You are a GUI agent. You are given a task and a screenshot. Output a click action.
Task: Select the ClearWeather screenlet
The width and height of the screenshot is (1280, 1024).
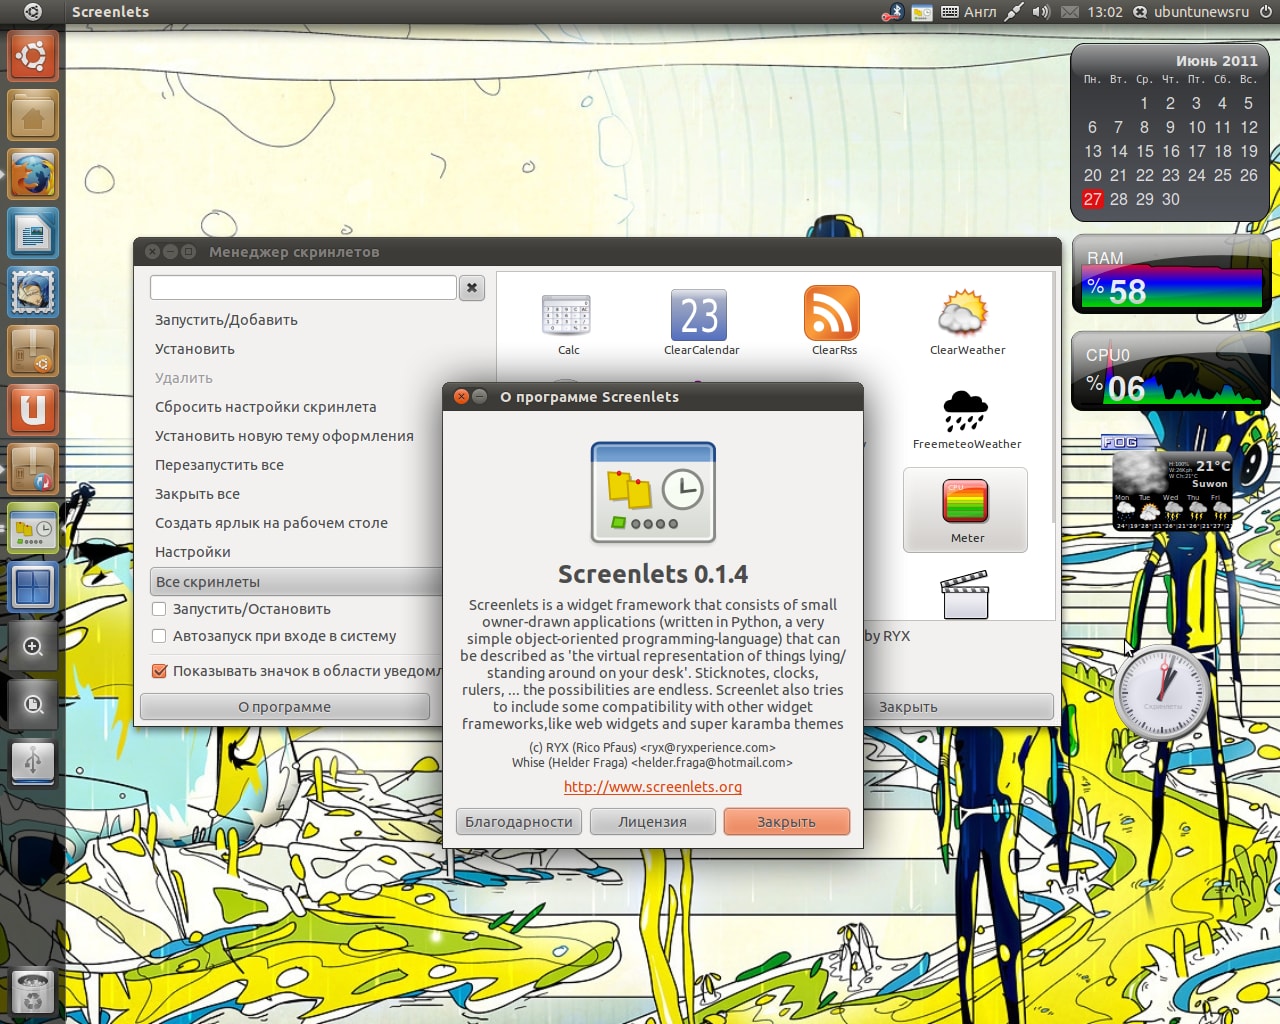click(966, 323)
